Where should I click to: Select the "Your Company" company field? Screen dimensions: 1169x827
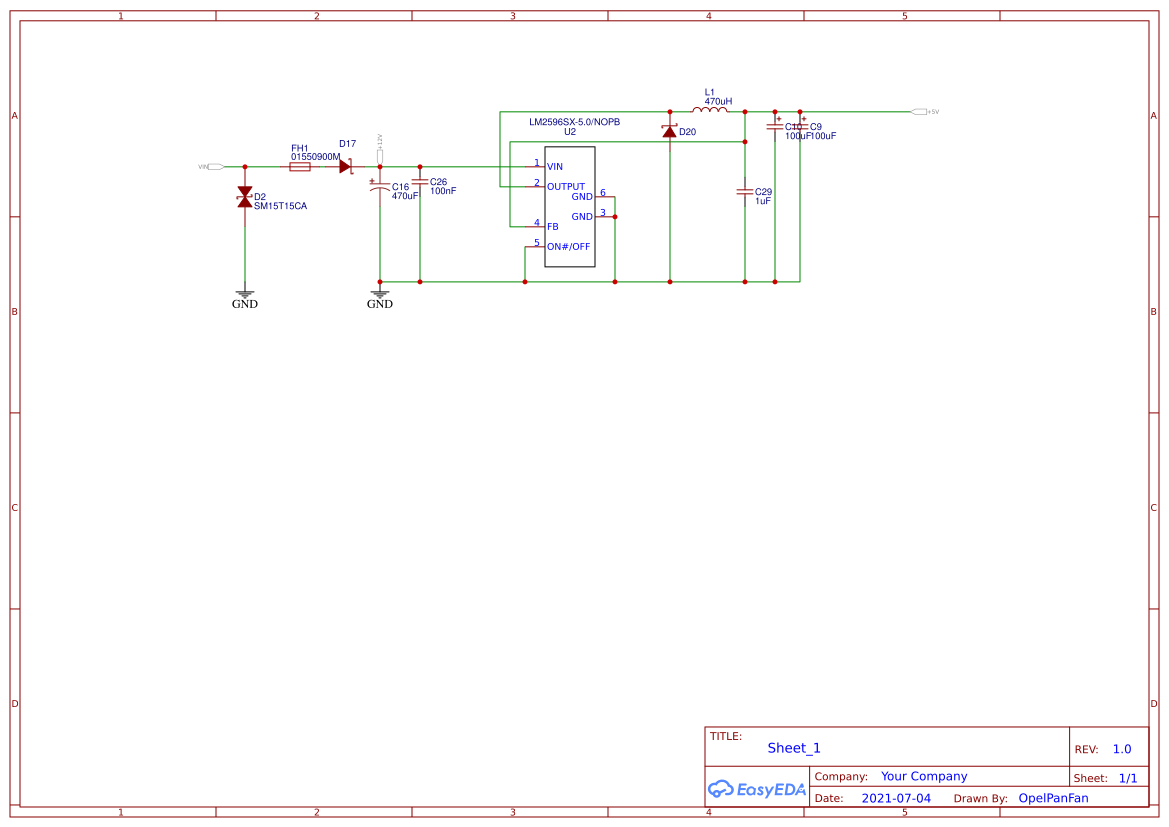[x=924, y=776]
